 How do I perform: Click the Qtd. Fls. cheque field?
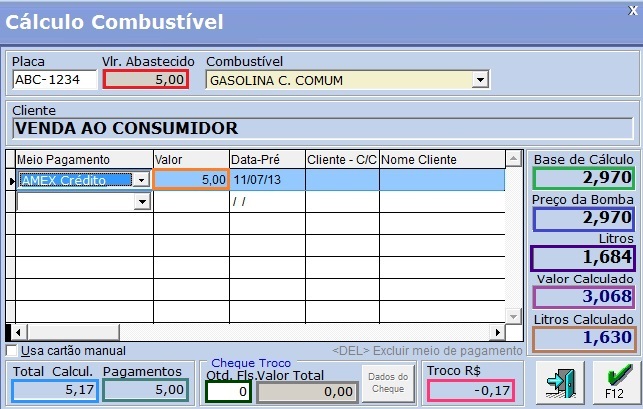228,391
